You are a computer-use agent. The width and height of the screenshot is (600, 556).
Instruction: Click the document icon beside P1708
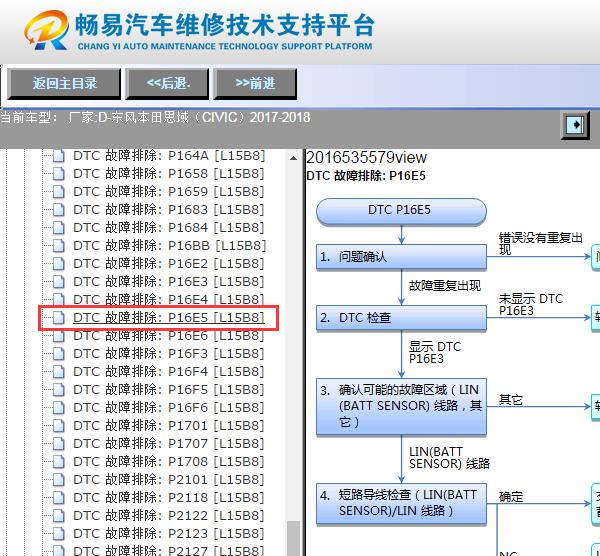(x=59, y=461)
